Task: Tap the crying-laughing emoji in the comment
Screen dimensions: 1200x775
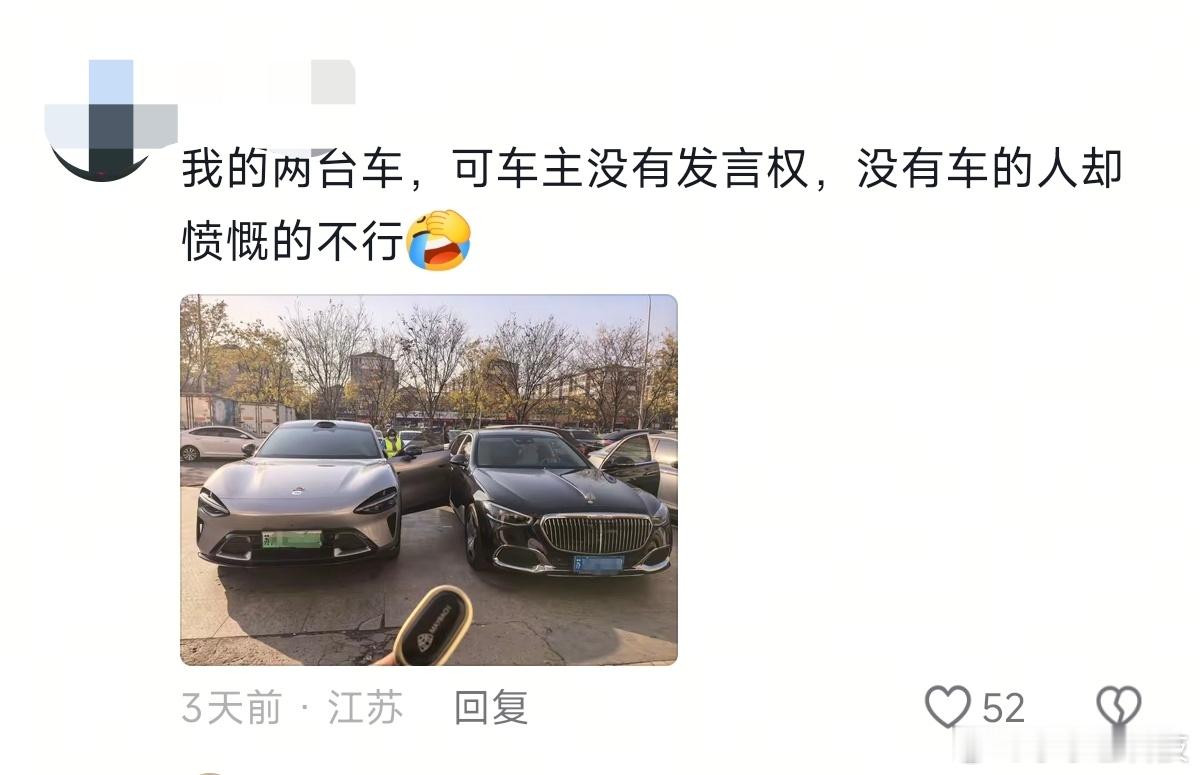Action: pyautogui.click(x=438, y=240)
